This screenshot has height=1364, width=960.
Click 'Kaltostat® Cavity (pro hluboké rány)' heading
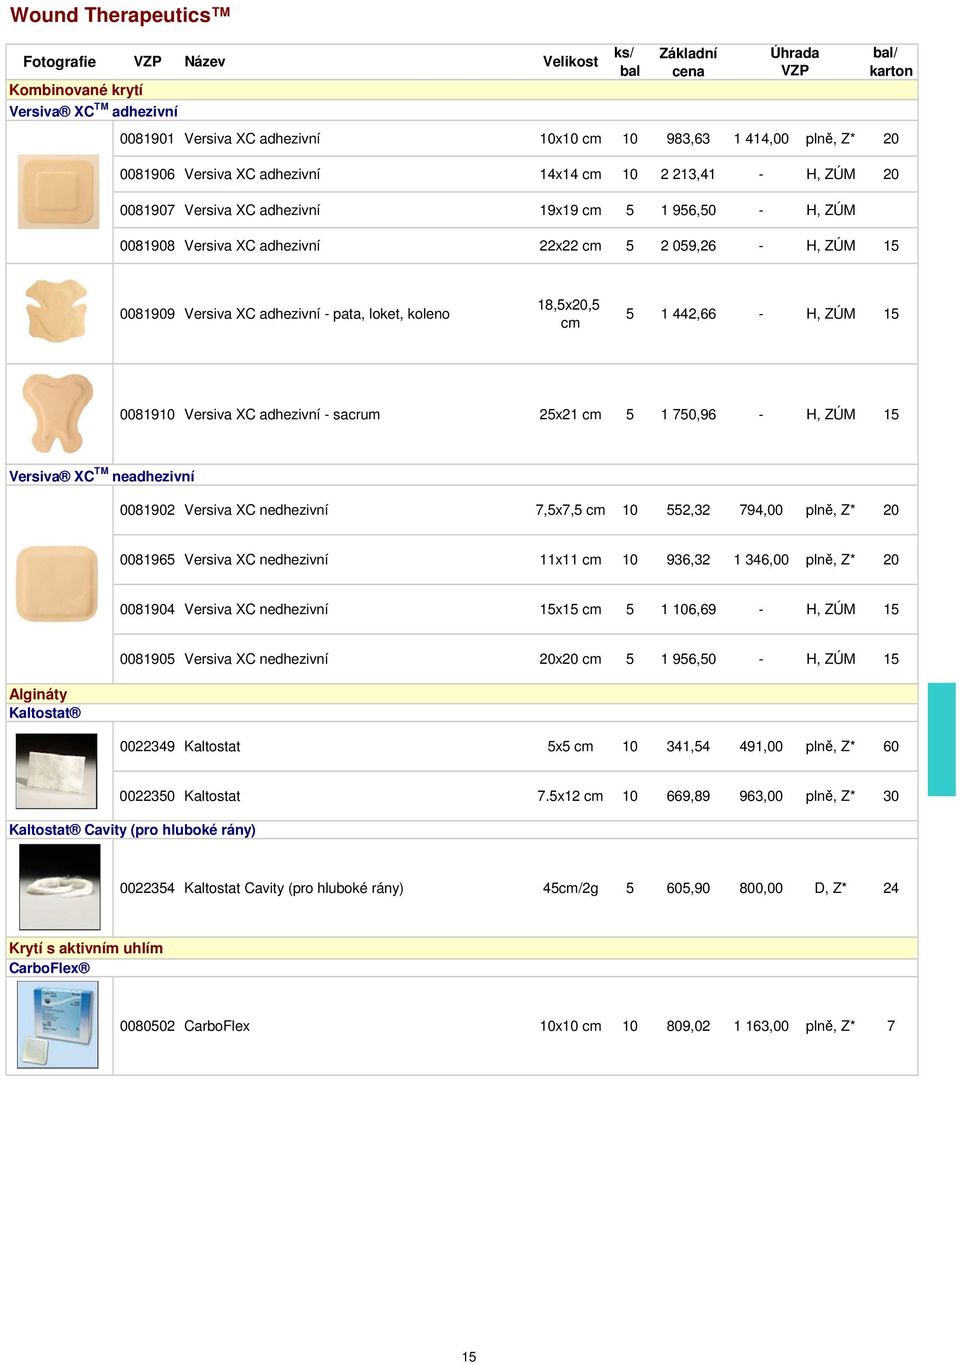tap(132, 830)
